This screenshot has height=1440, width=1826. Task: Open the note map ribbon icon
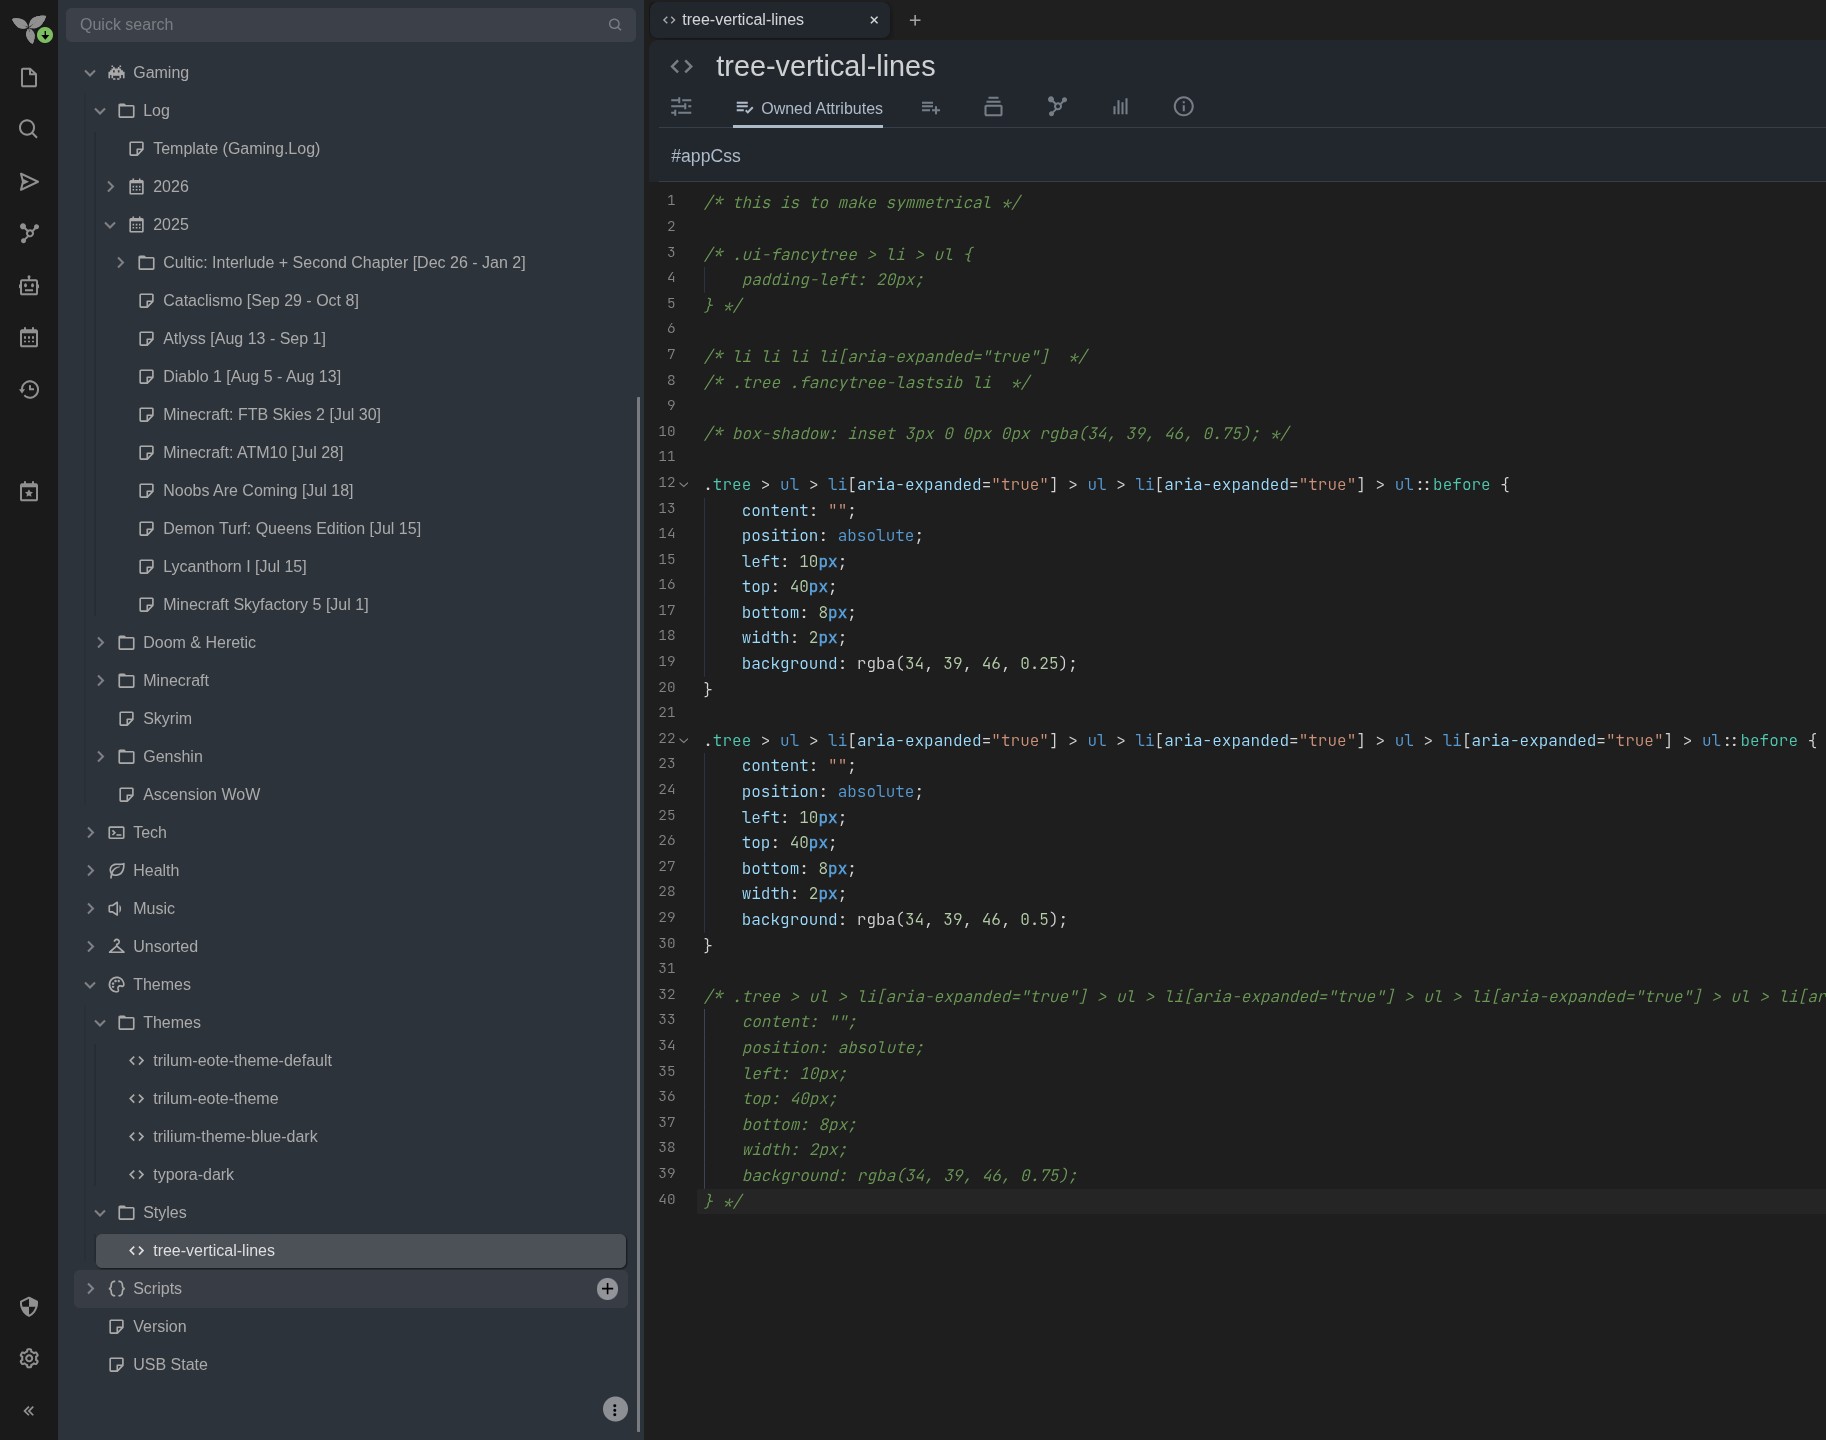[x=1057, y=107]
